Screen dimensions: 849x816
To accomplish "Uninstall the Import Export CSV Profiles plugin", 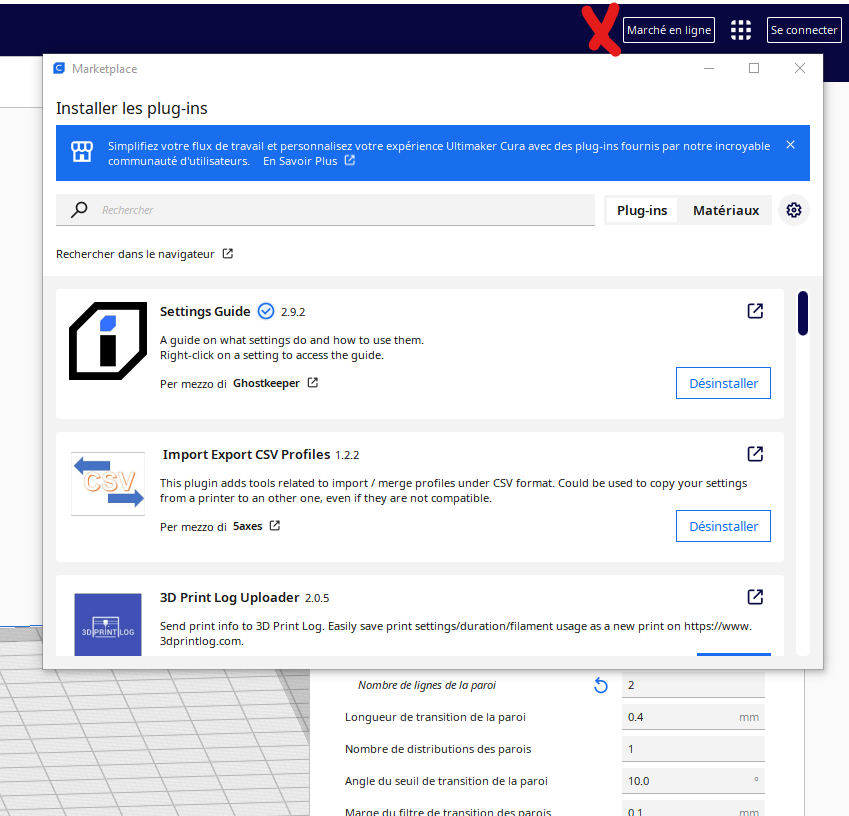I will 723,526.
